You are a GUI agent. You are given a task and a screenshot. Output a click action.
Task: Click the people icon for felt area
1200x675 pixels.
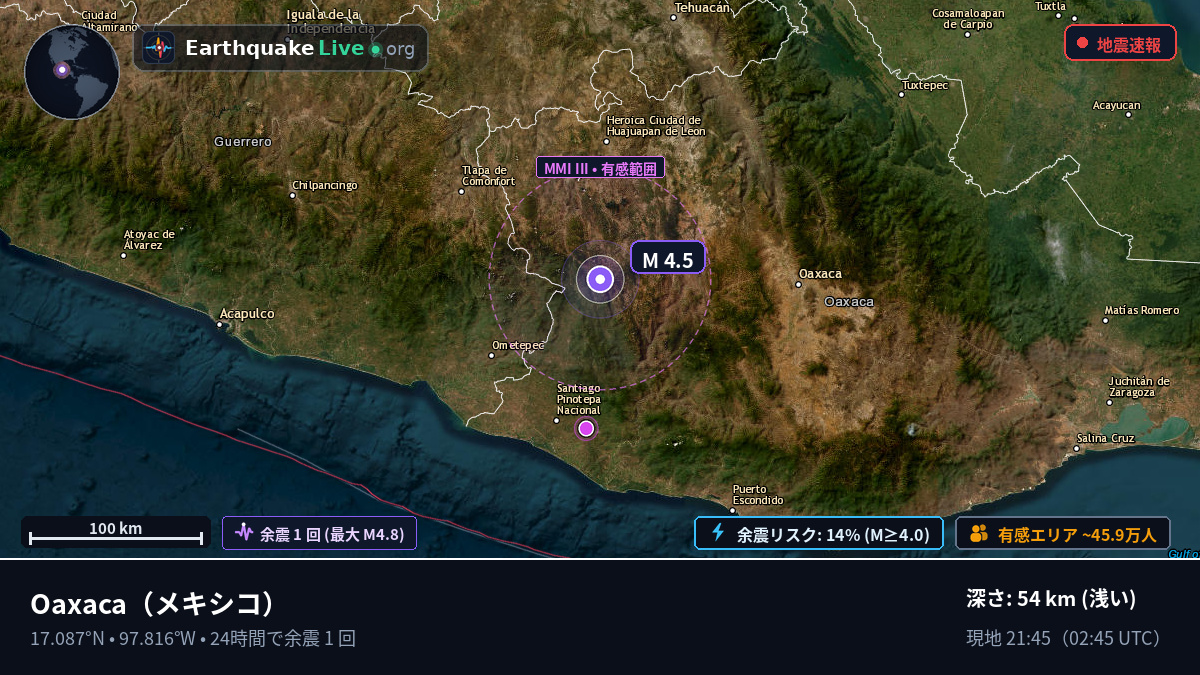click(x=978, y=533)
